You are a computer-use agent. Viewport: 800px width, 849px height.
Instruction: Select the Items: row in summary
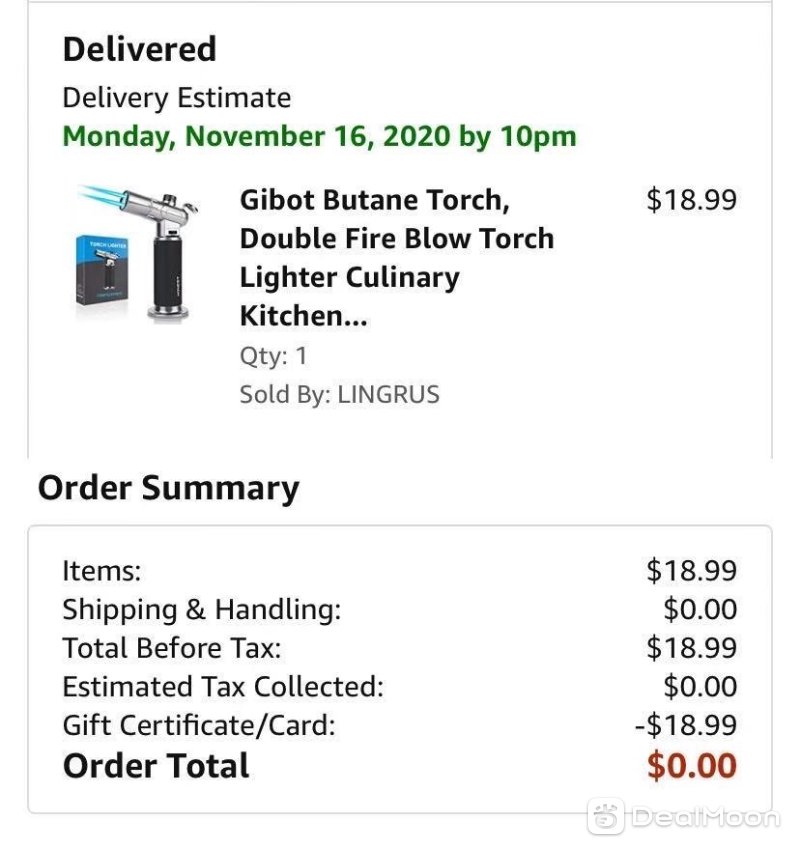399,570
